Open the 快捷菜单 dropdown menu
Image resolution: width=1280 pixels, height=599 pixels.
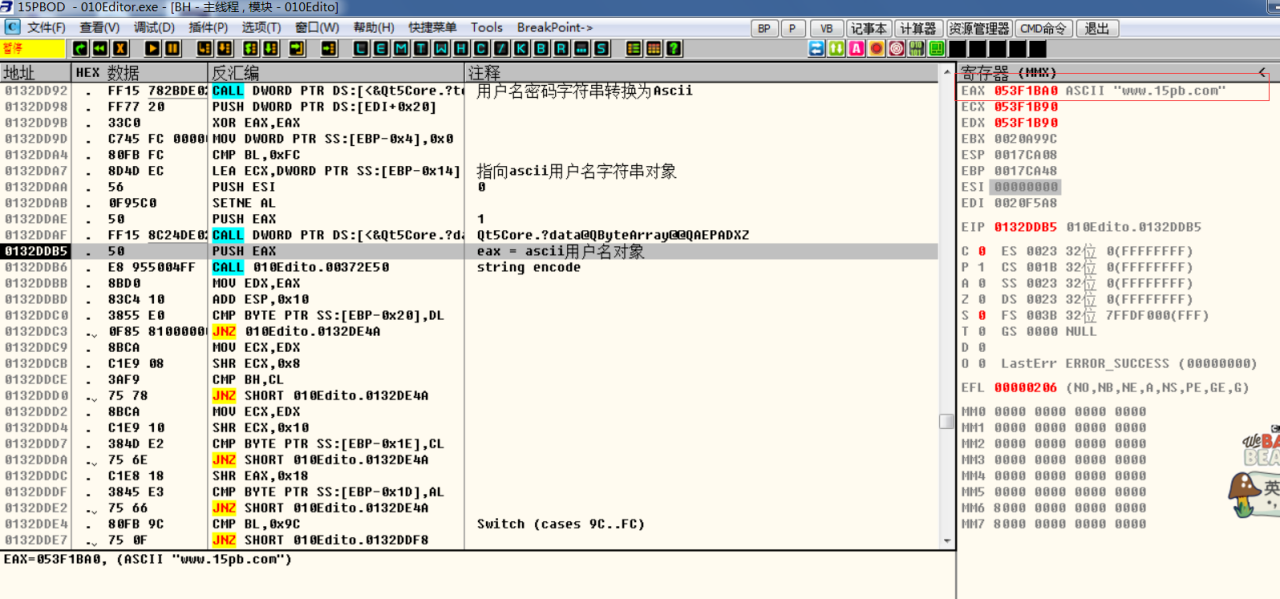[x=432, y=28]
